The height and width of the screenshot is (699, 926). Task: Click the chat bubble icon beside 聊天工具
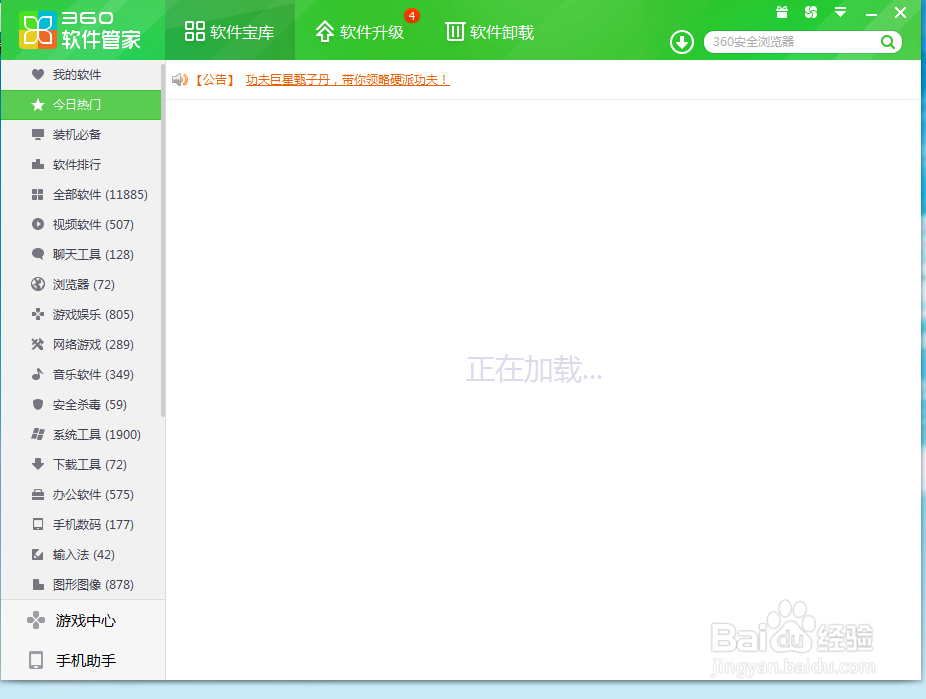pos(38,254)
